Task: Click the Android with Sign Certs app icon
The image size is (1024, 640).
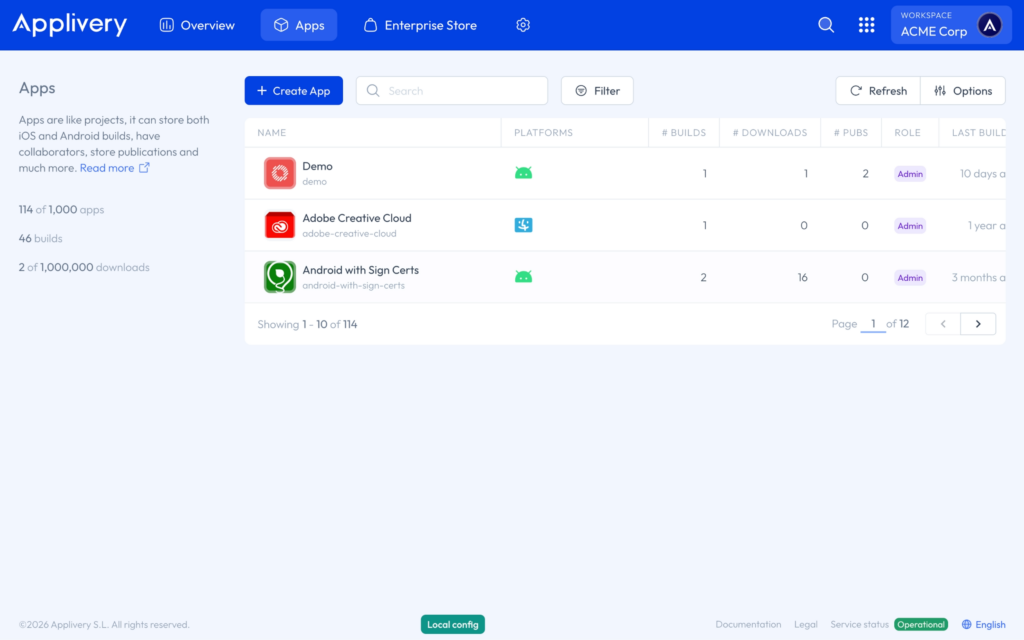Action: point(279,277)
